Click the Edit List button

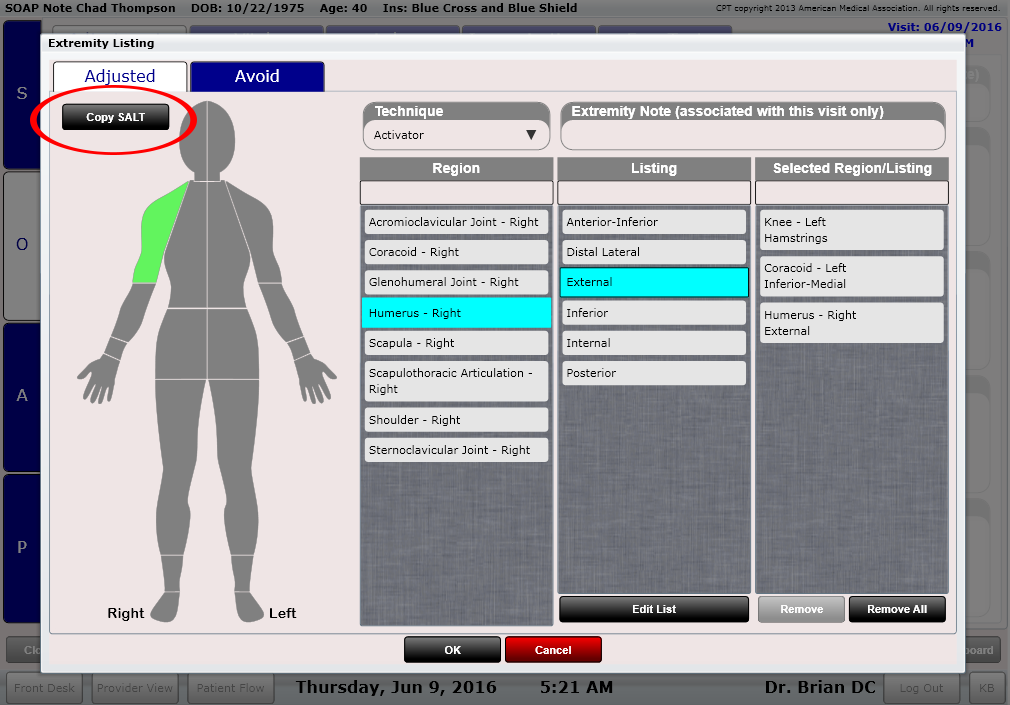pyautogui.click(x=653, y=609)
